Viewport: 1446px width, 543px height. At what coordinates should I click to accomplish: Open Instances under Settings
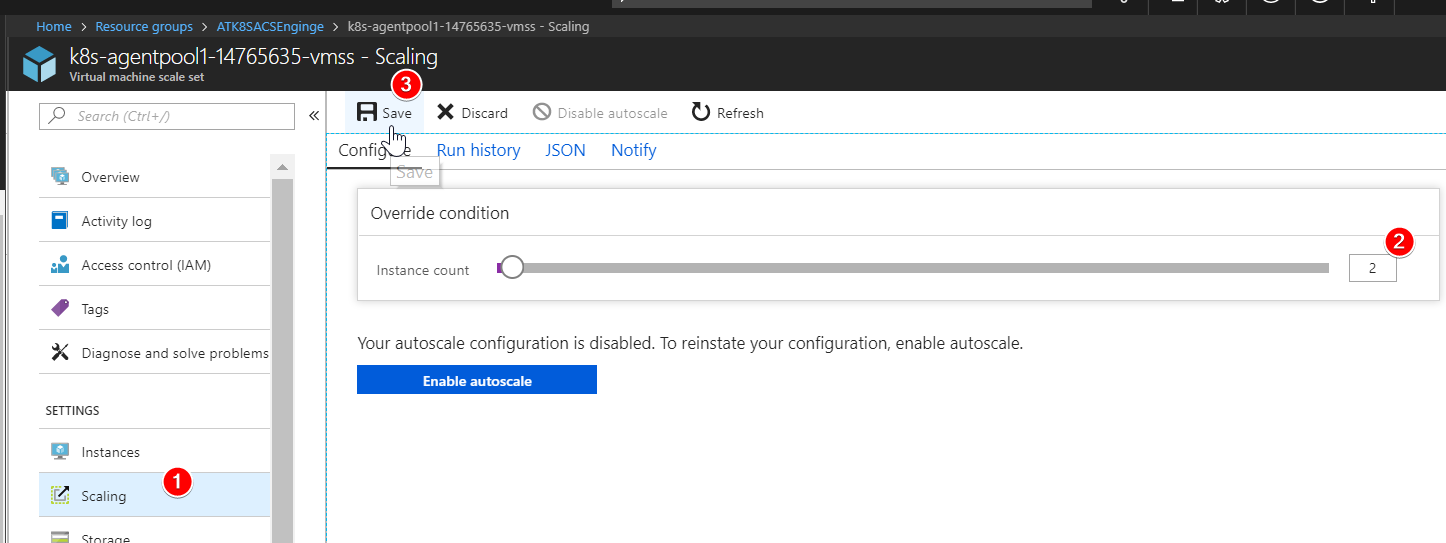pos(154,452)
